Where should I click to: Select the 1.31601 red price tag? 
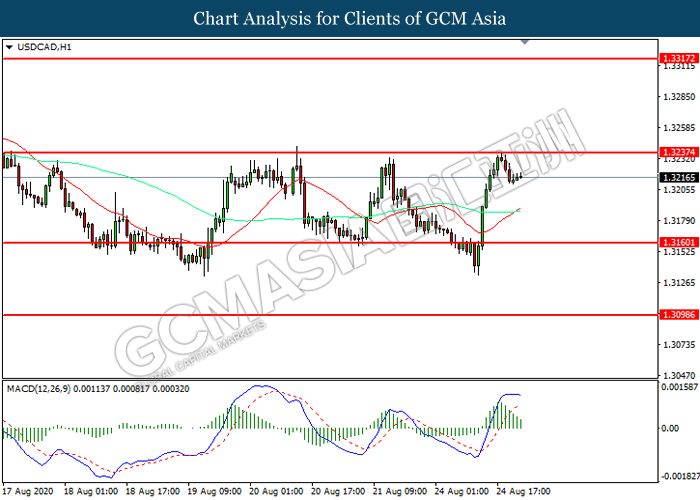[678, 242]
